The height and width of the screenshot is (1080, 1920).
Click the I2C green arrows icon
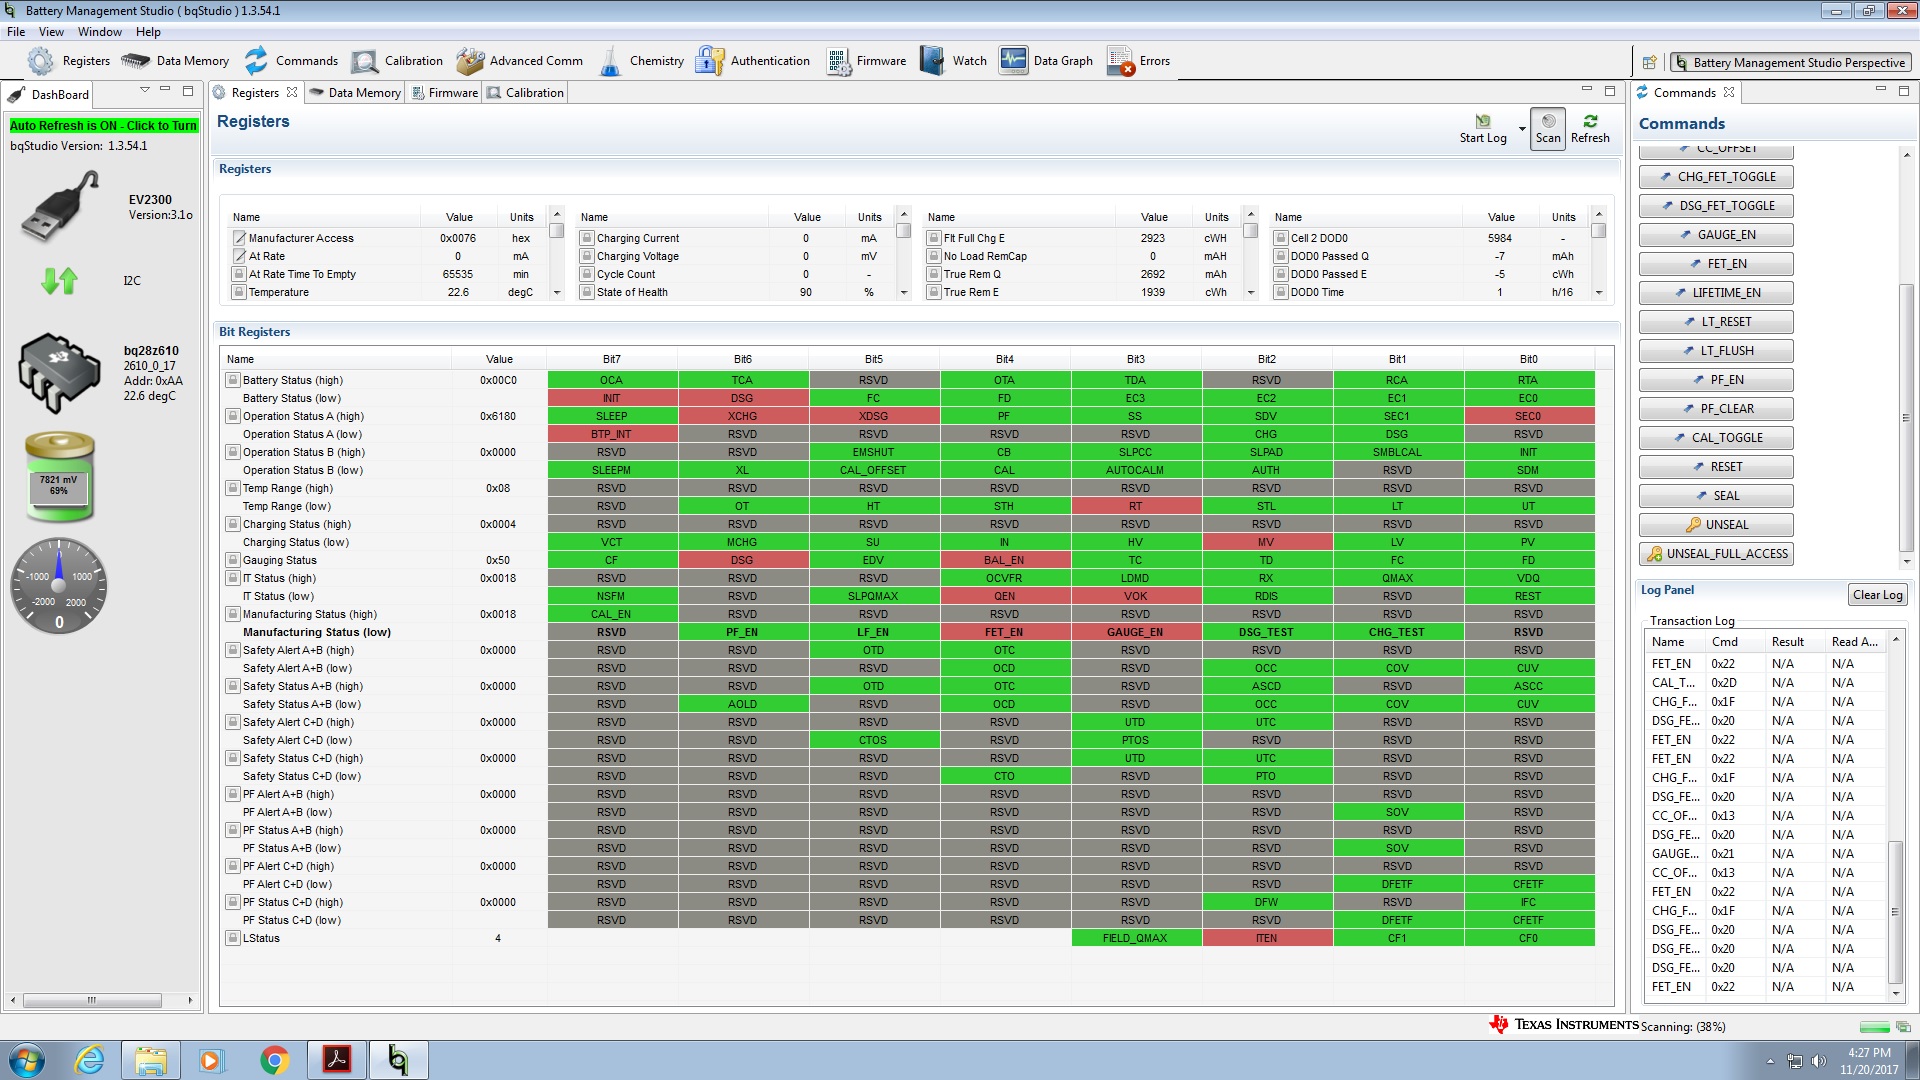59,281
